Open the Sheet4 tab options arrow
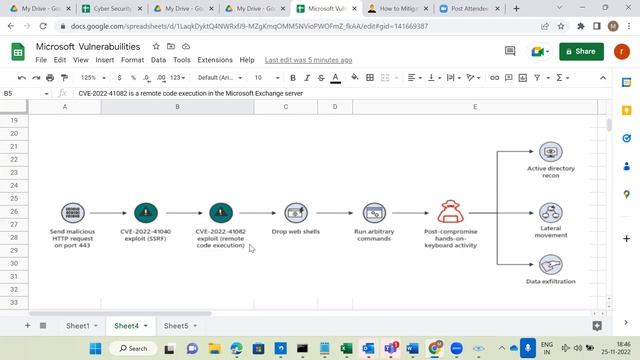The width and height of the screenshot is (640, 360). (146, 326)
